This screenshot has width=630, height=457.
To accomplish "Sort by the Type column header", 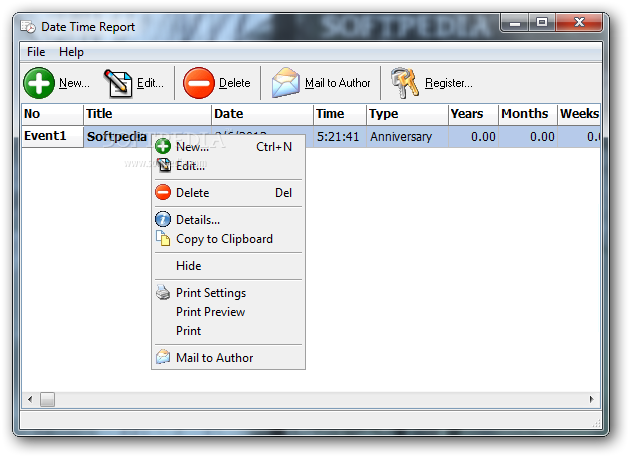I will click(x=407, y=114).
